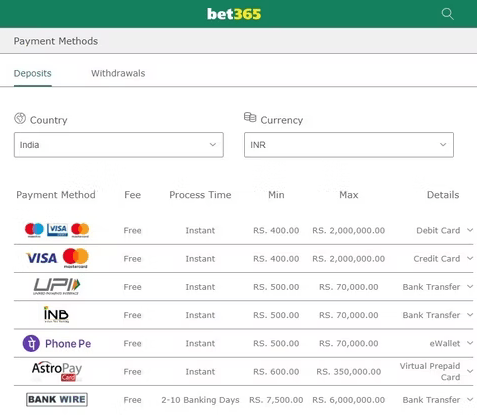Click the eWallet details label

pos(445,343)
